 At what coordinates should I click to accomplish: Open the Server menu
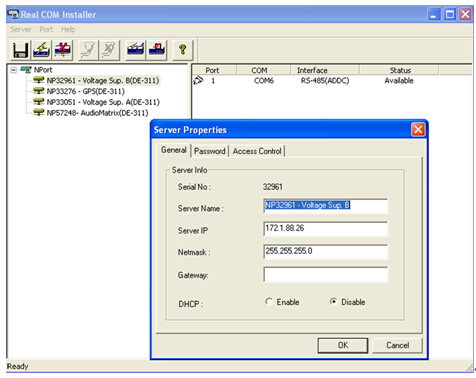[x=20, y=29]
